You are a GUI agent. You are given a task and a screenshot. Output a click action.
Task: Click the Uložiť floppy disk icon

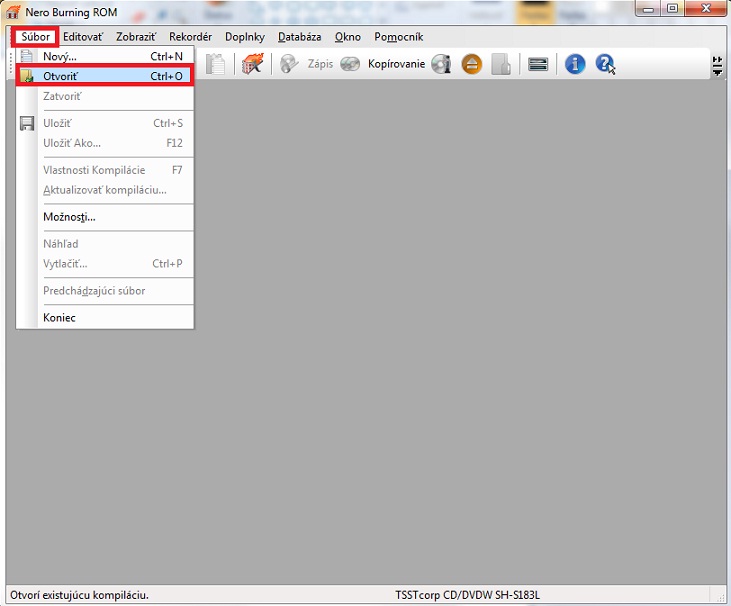pos(27,123)
